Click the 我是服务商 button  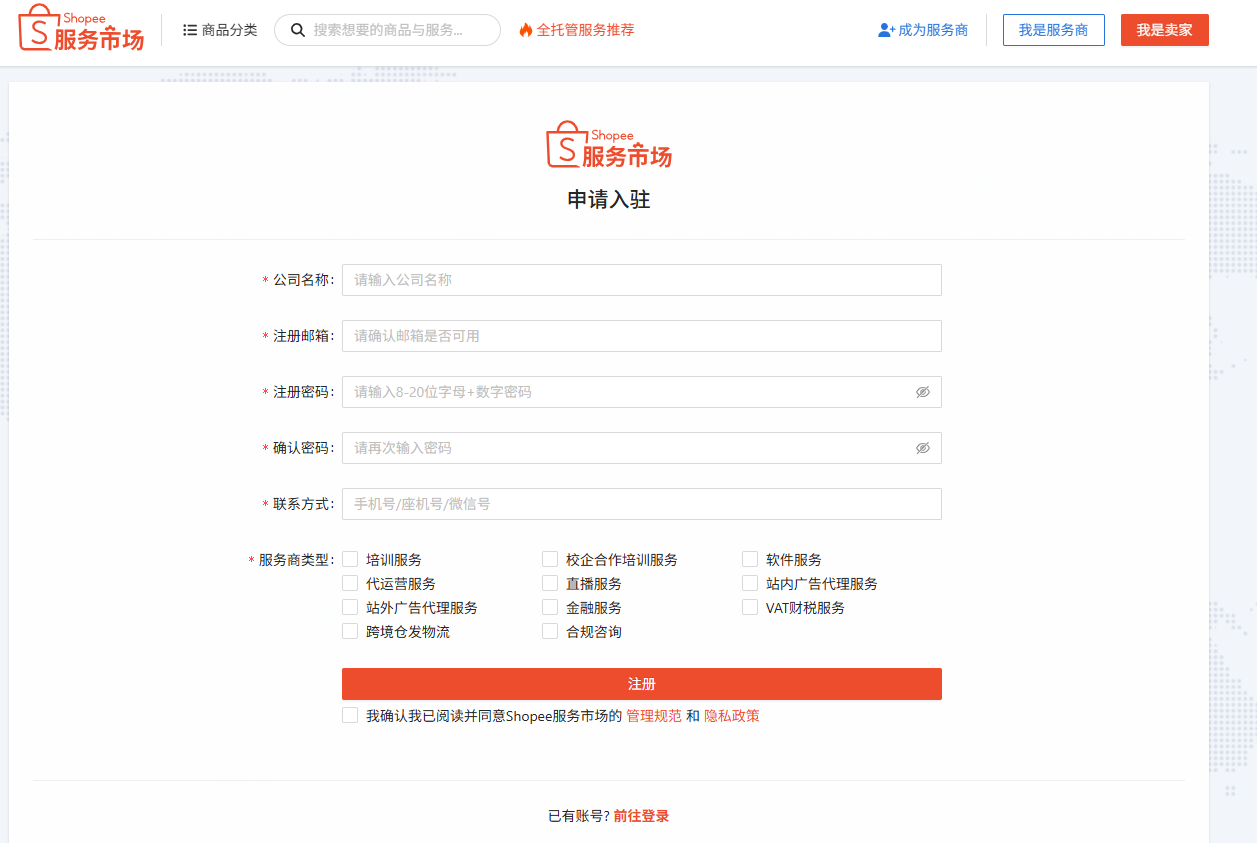pyautogui.click(x=1054, y=30)
